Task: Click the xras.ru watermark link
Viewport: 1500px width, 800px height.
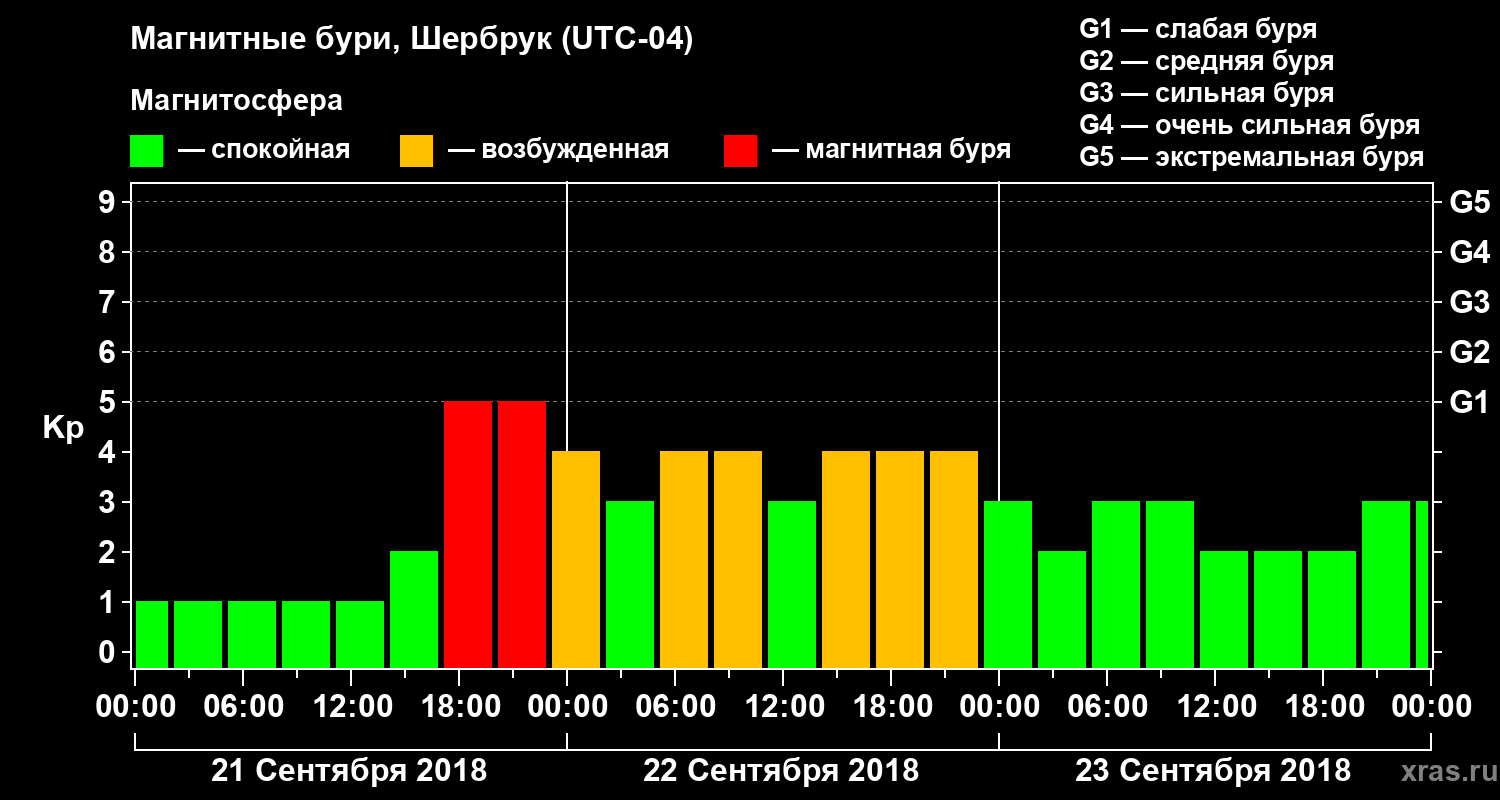Action: 1442,771
